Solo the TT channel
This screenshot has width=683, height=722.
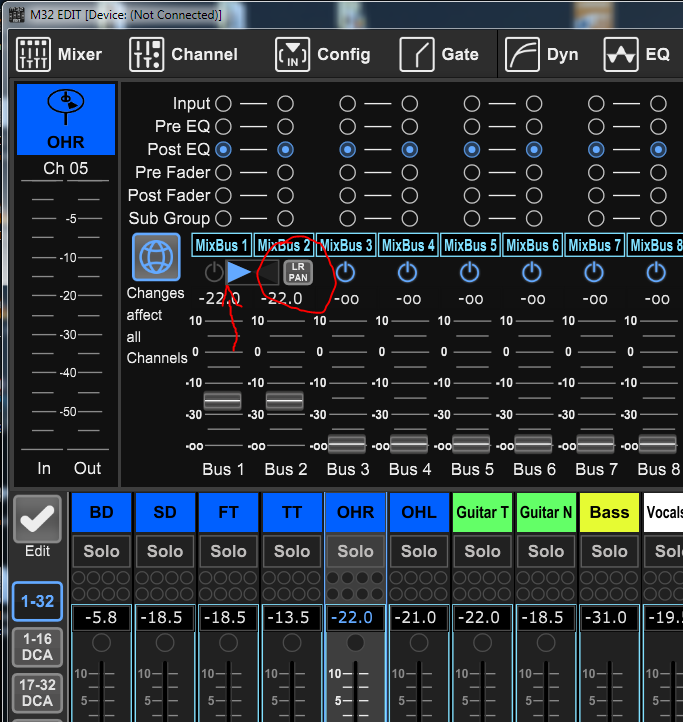[292, 551]
